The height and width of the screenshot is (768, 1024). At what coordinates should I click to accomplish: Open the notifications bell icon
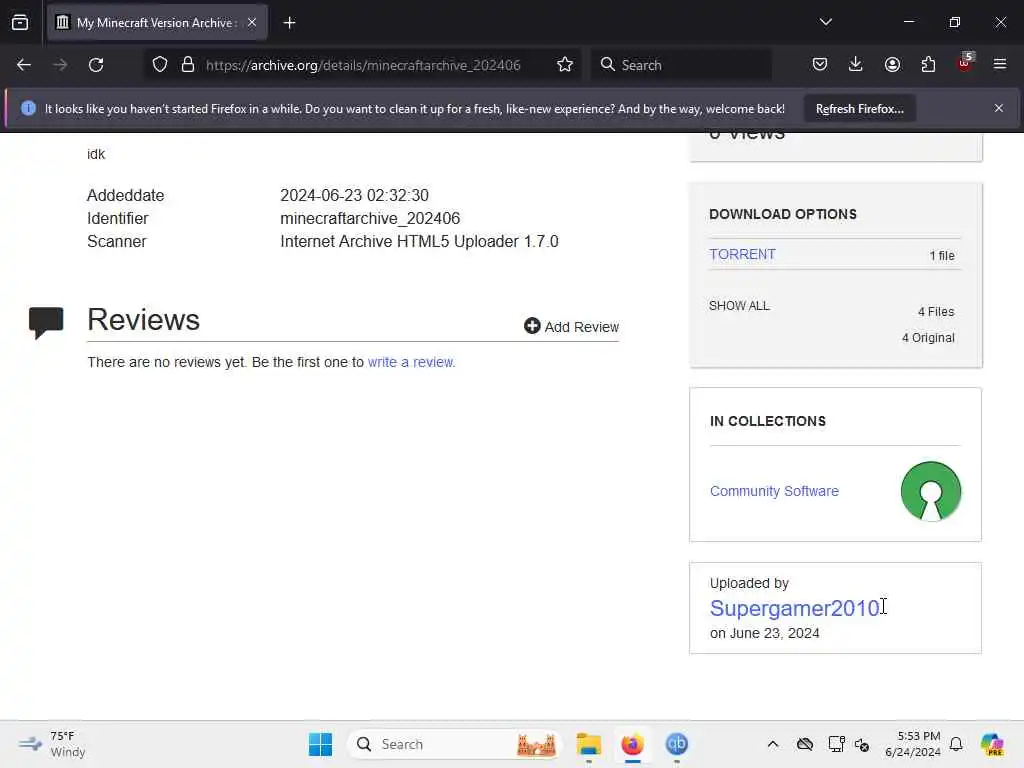click(x=956, y=744)
